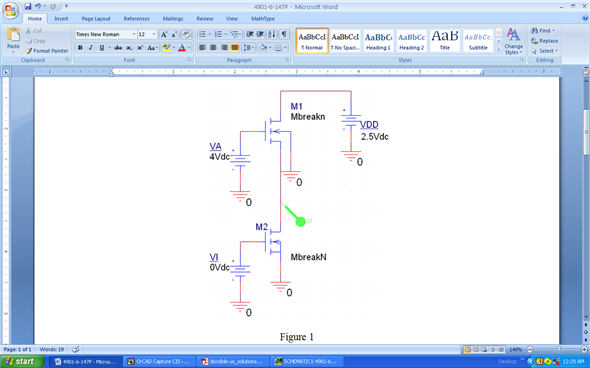Open the font name dropdown

106,34
